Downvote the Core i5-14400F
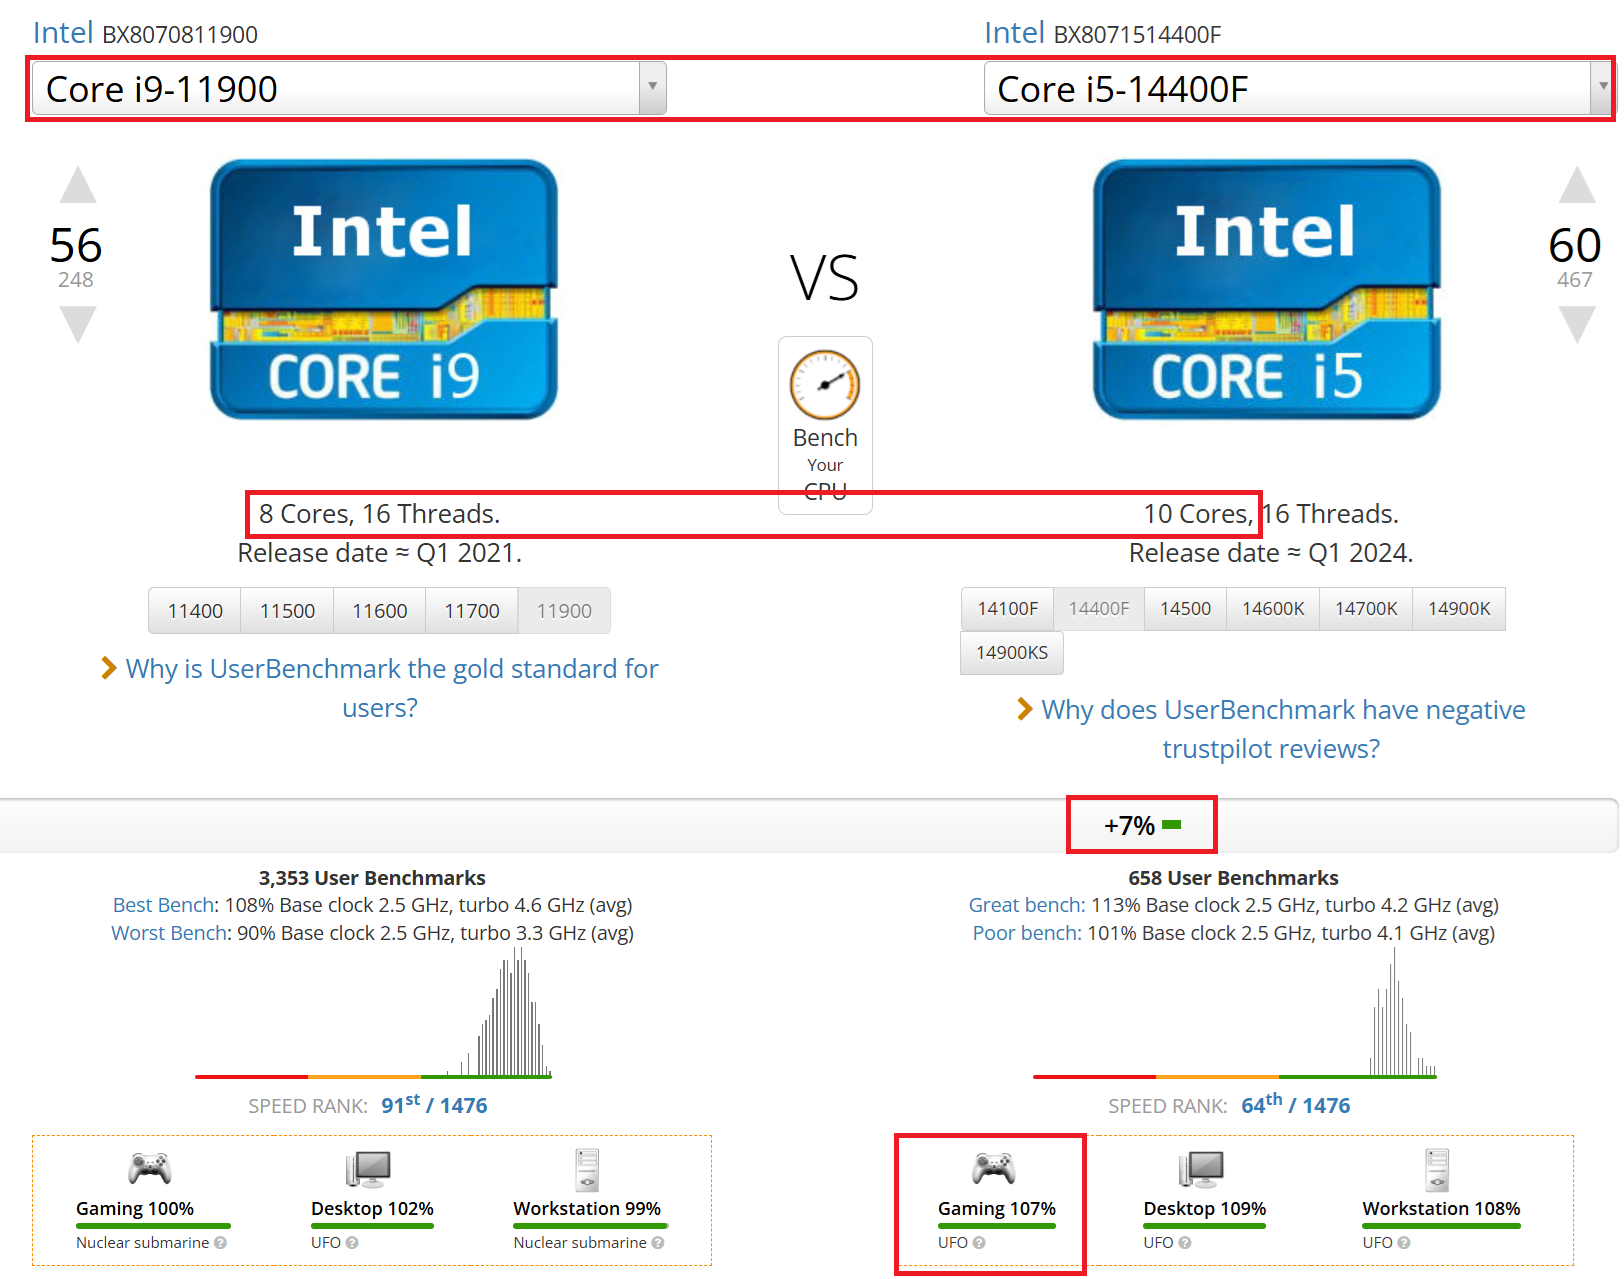Viewport: 1624px width, 1279px height. click(x=1577, y=325)
